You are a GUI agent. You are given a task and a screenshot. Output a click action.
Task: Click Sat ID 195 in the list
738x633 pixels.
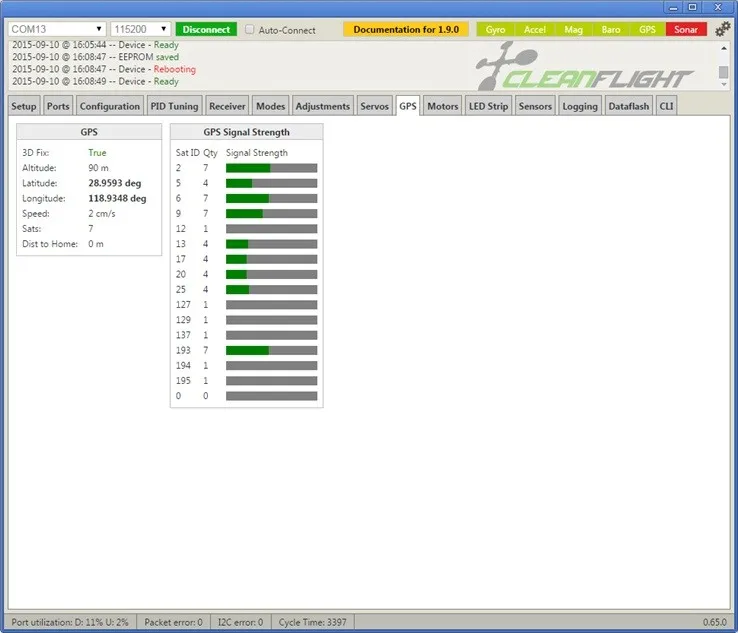click(x=183, y=380)
